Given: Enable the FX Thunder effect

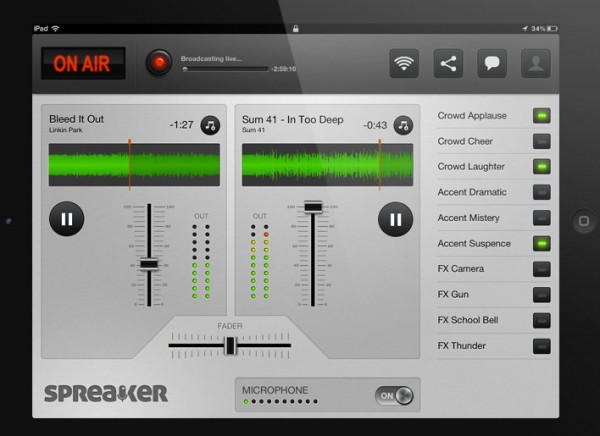Looking at the screenshot, I should [541, 346].
